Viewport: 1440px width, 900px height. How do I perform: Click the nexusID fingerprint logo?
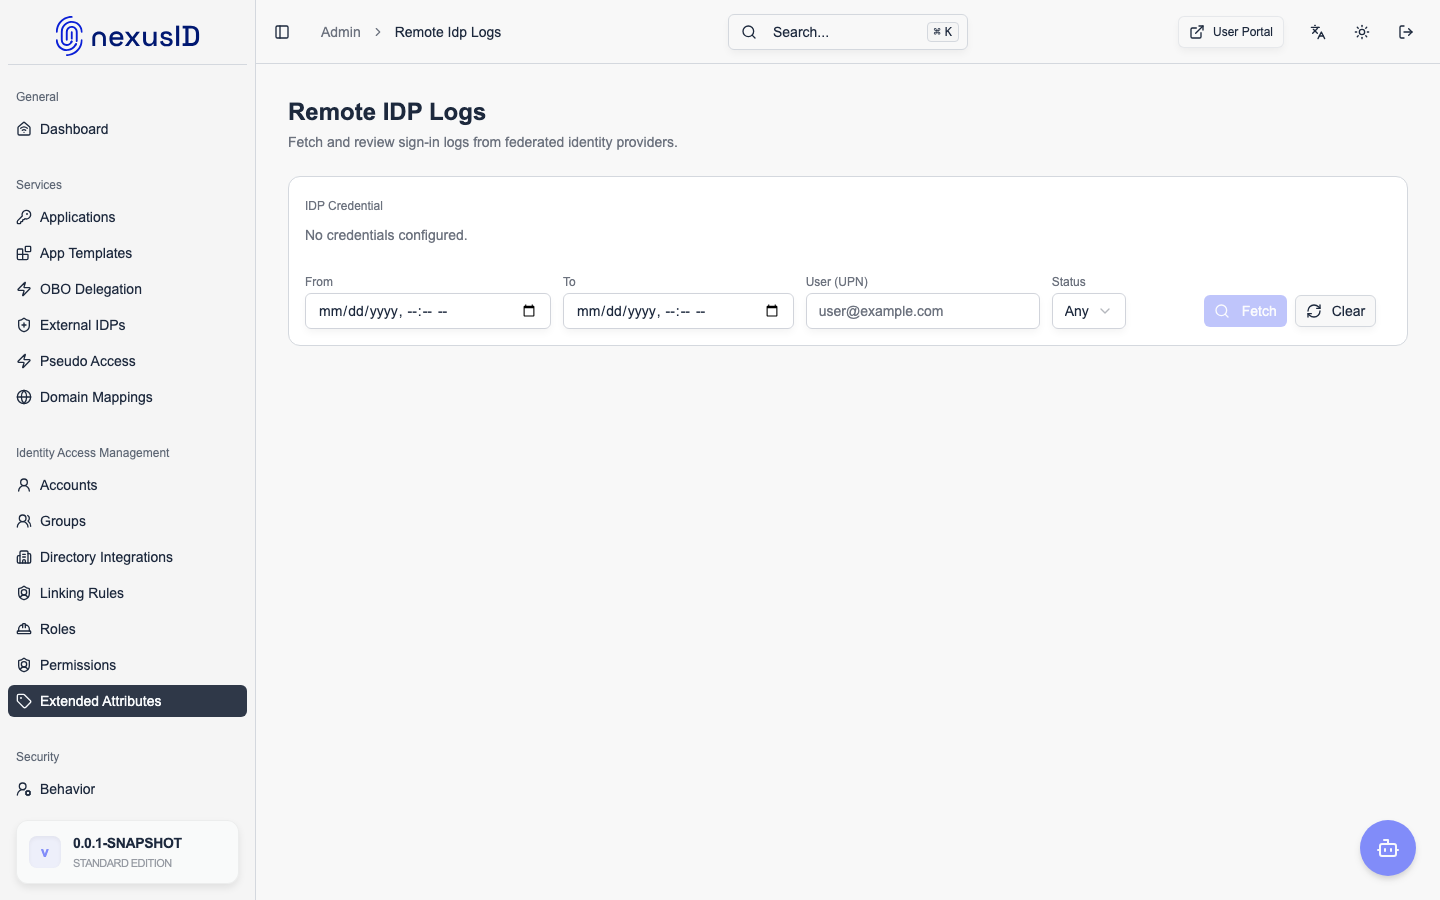tap(69, 36)
